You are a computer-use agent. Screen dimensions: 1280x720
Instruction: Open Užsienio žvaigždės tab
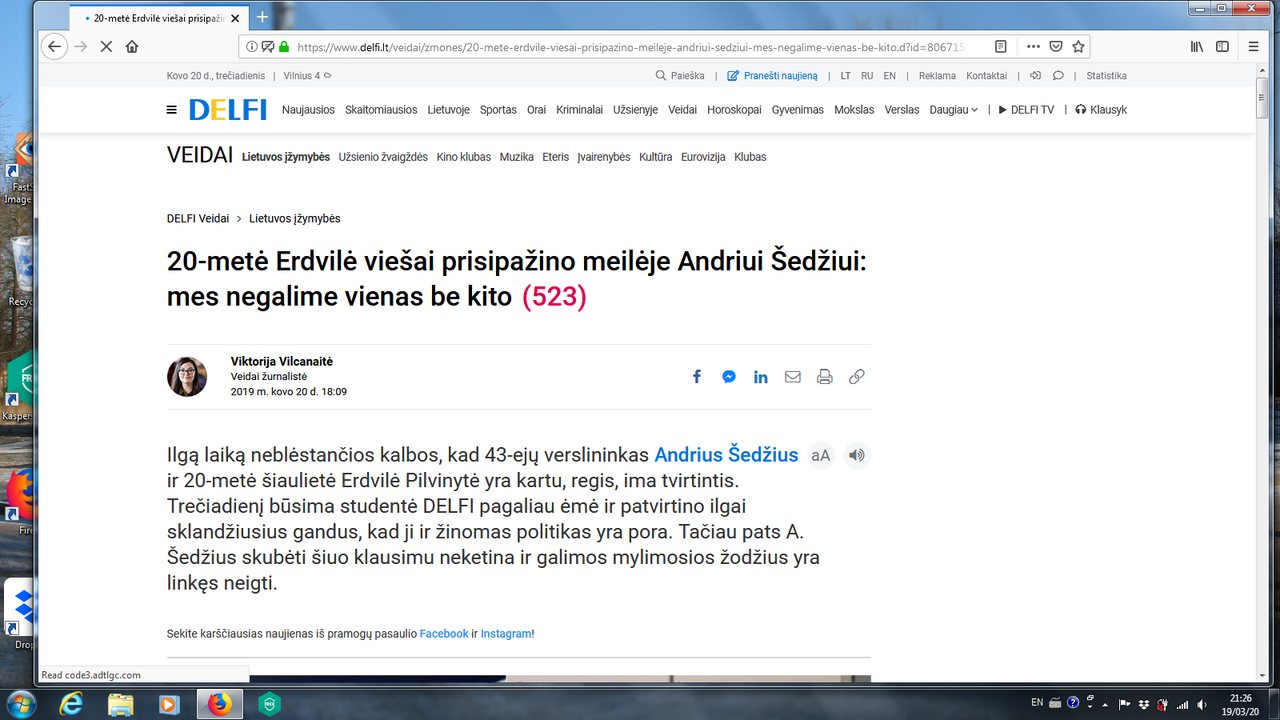383,157
